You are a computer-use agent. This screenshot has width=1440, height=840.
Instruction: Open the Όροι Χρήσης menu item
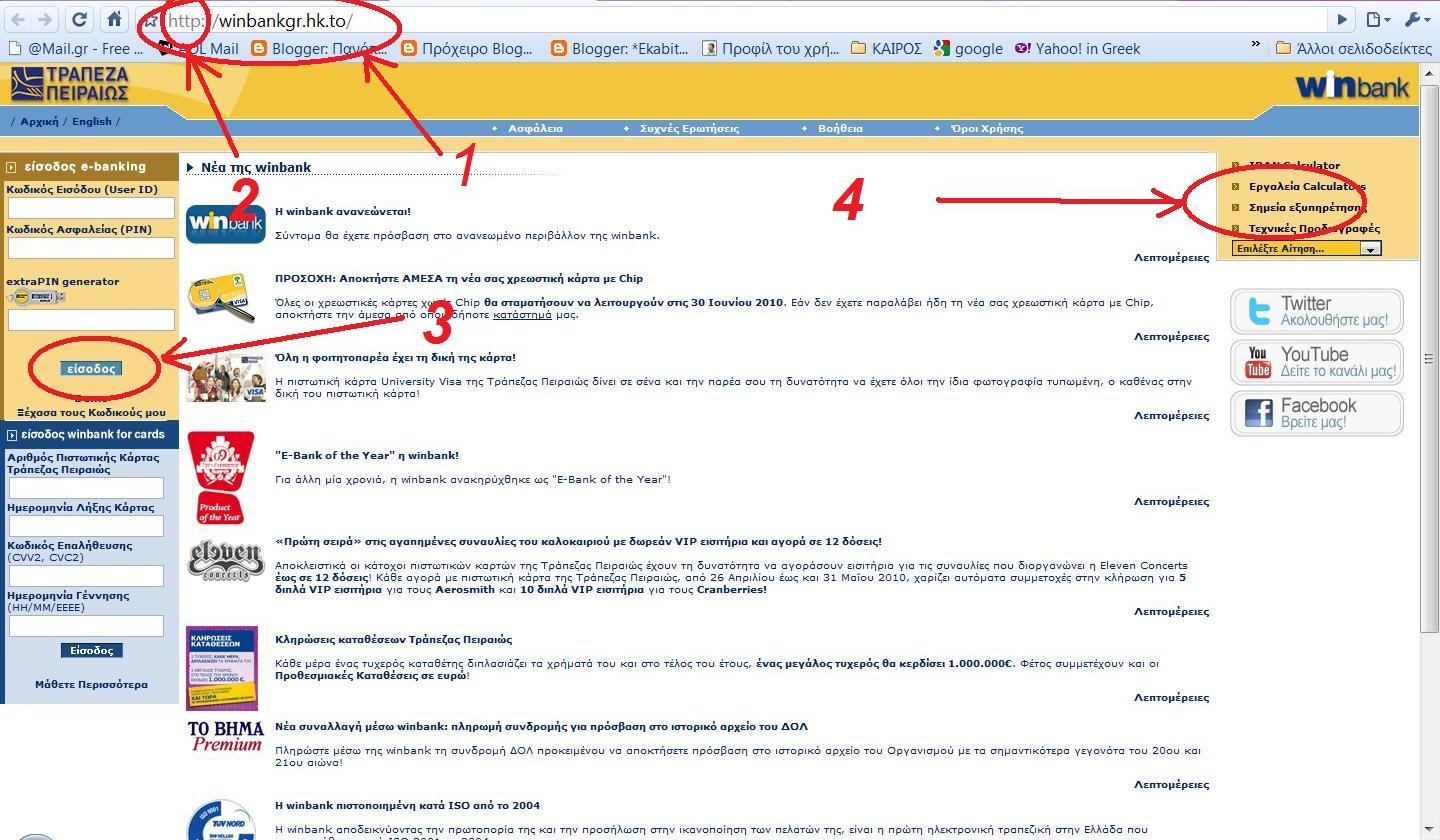pyautogui.click(x=987, y=128)
